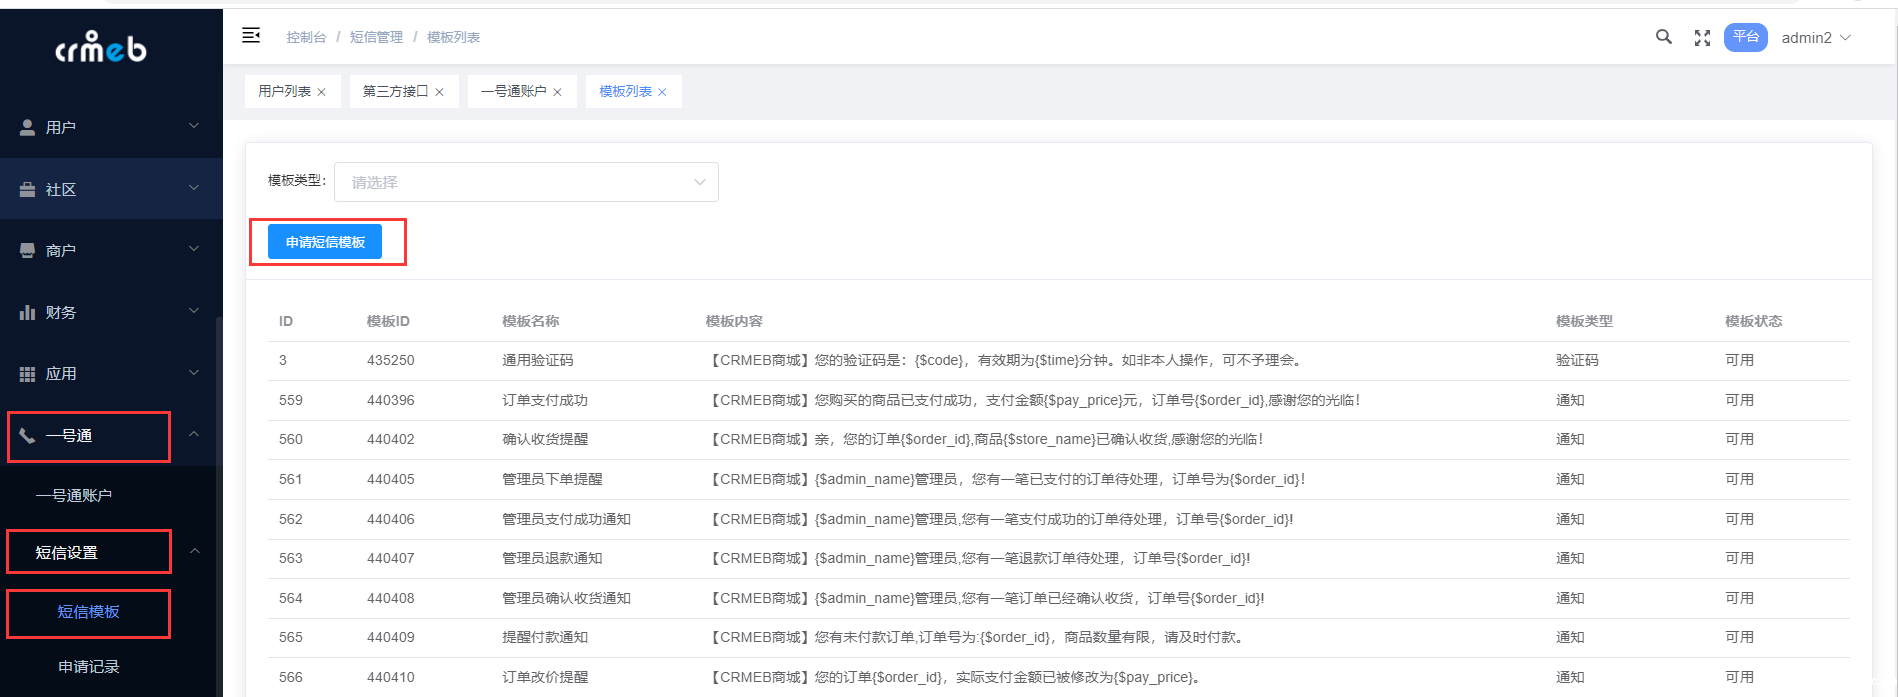The width and height of the screenshot is (1898, 697).
Task: Select 一号通账户 in the sidebar
Action: (74, 495)
